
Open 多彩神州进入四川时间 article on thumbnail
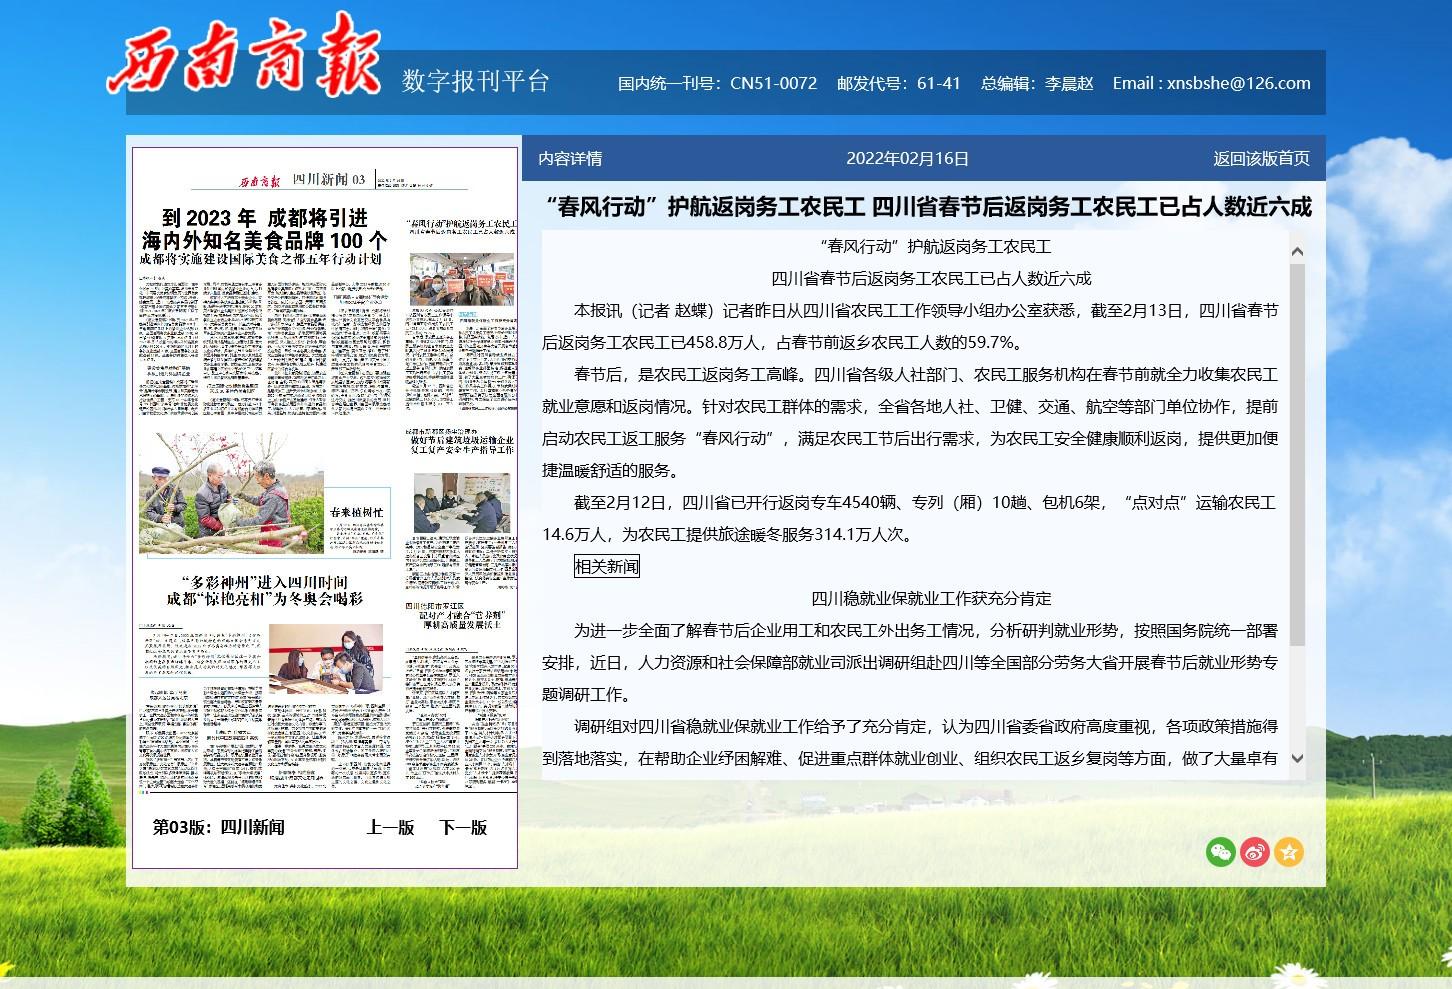(x=264, y=590)
